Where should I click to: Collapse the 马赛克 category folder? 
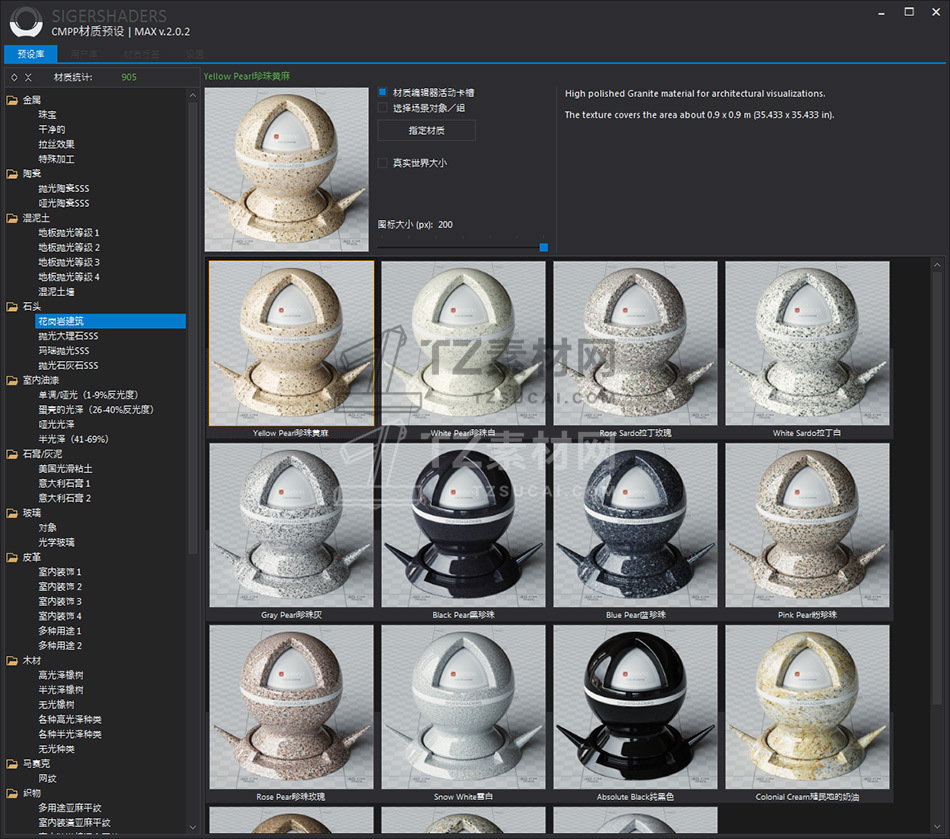coord(12,764)
